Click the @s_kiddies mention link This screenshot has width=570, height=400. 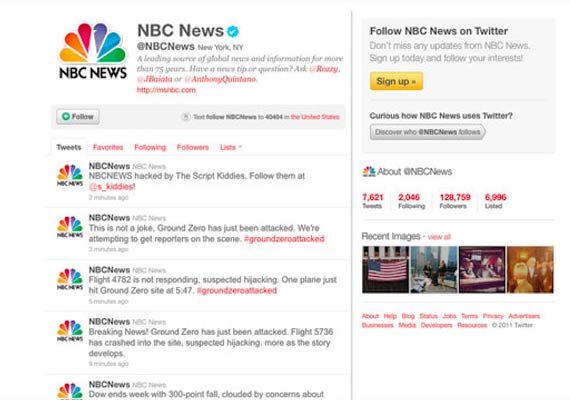112,187
